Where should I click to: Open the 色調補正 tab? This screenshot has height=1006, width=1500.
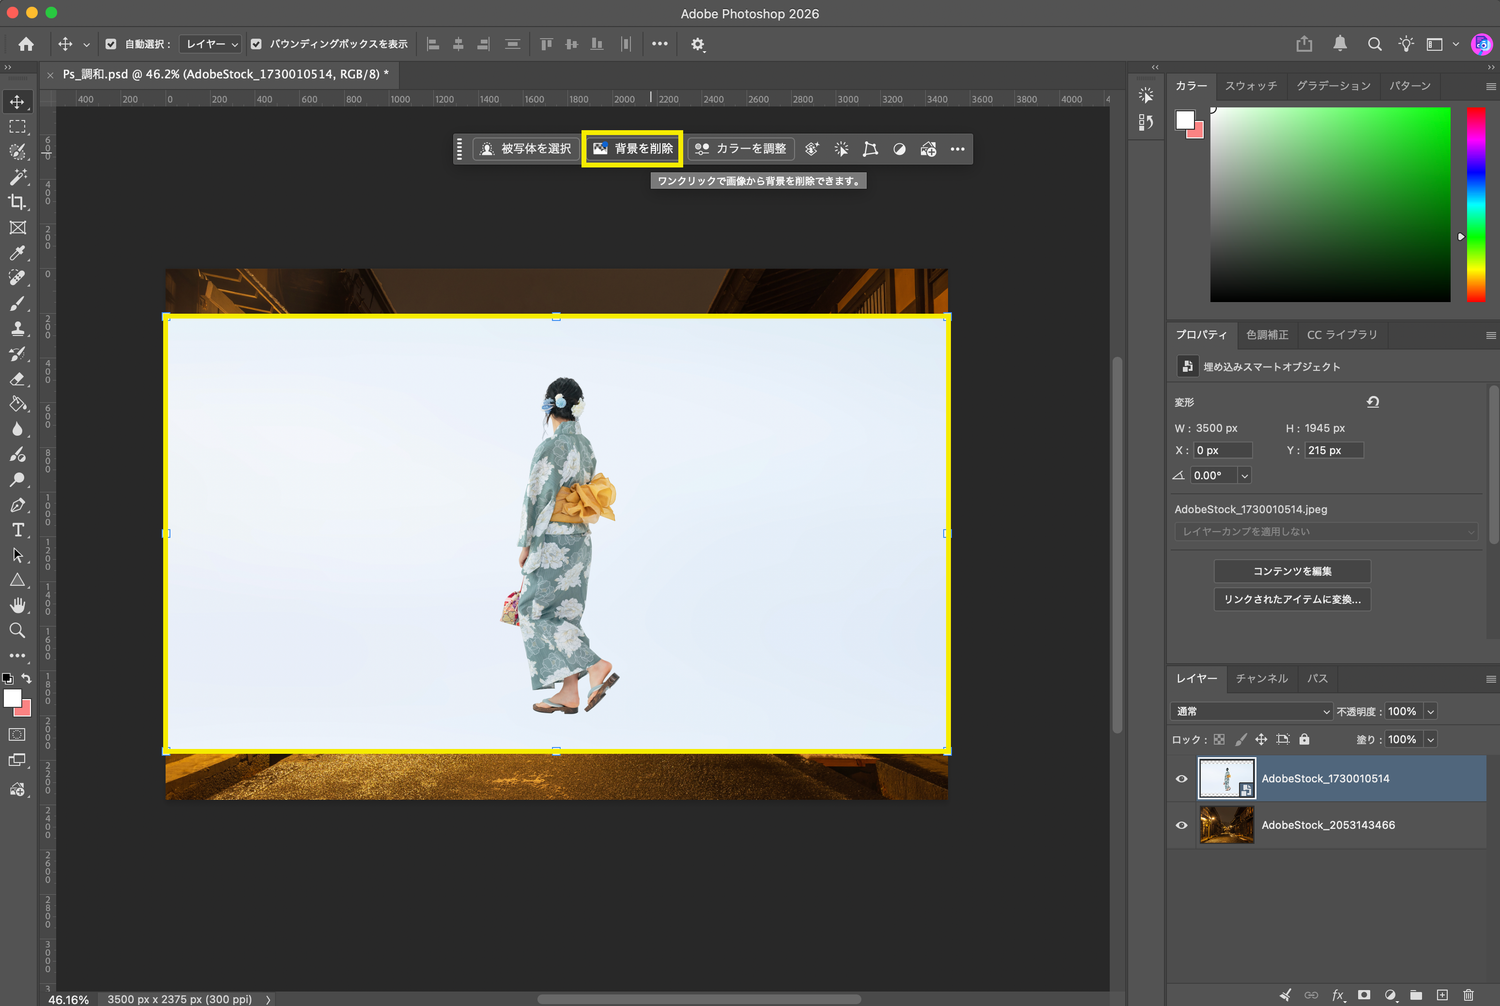[x=1267, y=335]
